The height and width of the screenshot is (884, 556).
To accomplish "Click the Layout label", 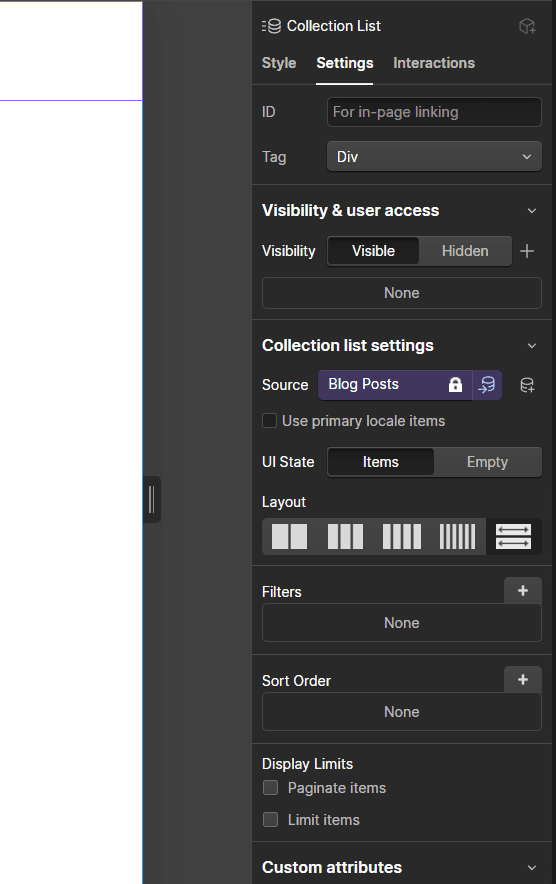I will pos(284,502).
